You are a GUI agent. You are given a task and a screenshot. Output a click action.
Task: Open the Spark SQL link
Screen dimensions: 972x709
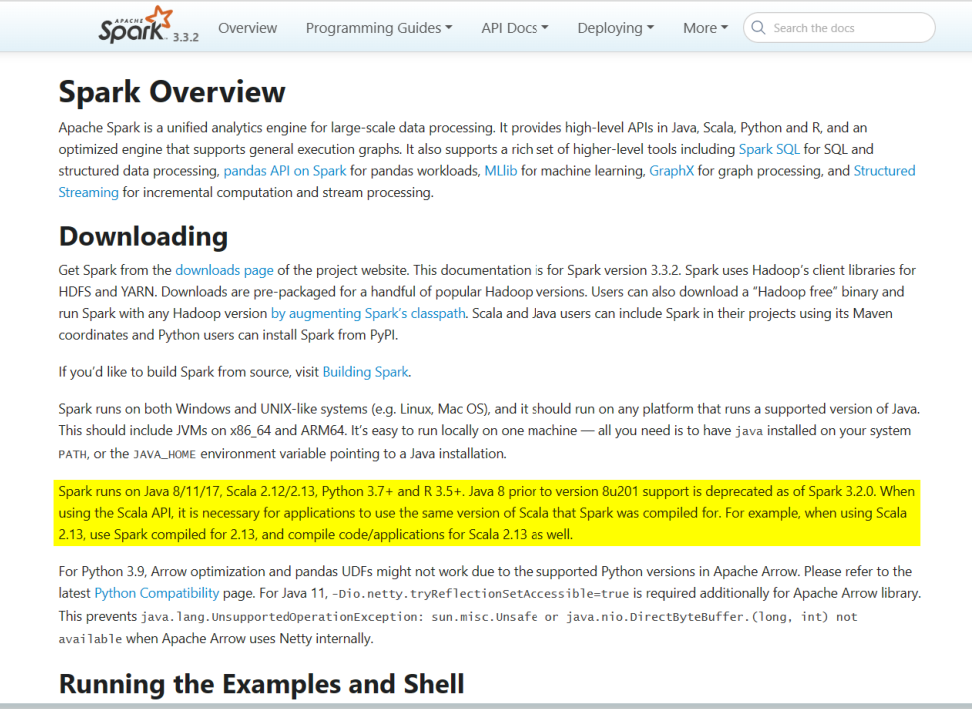[769, 149]
